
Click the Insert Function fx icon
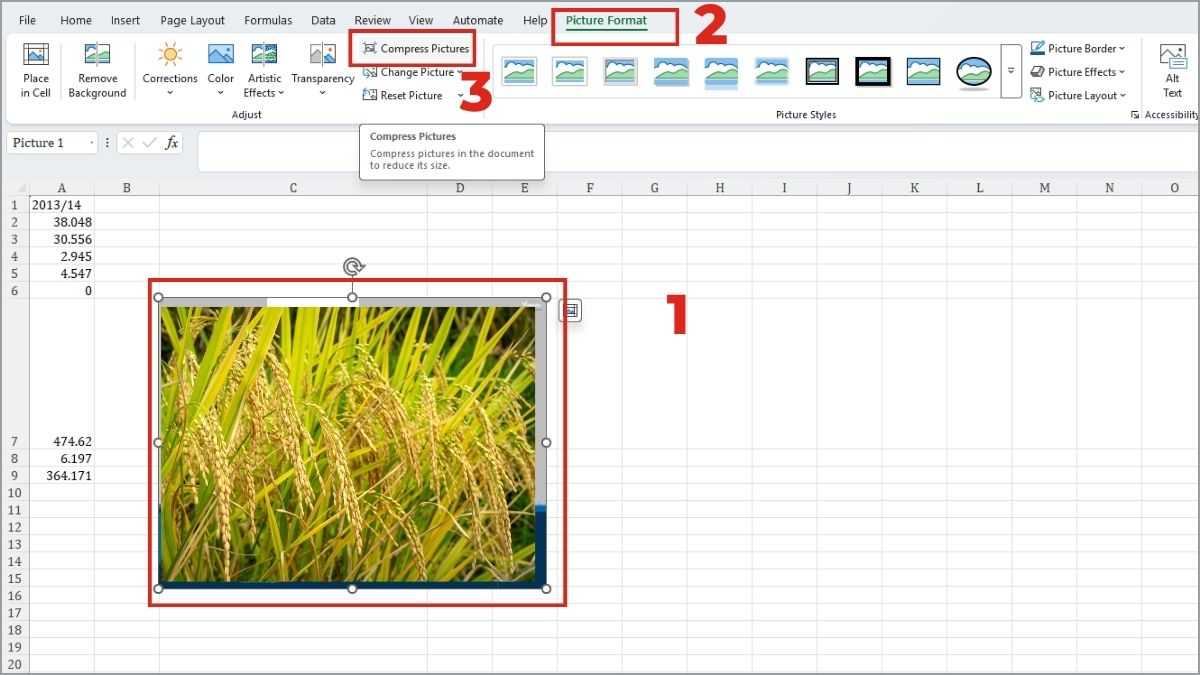click(x=172, y=143)
